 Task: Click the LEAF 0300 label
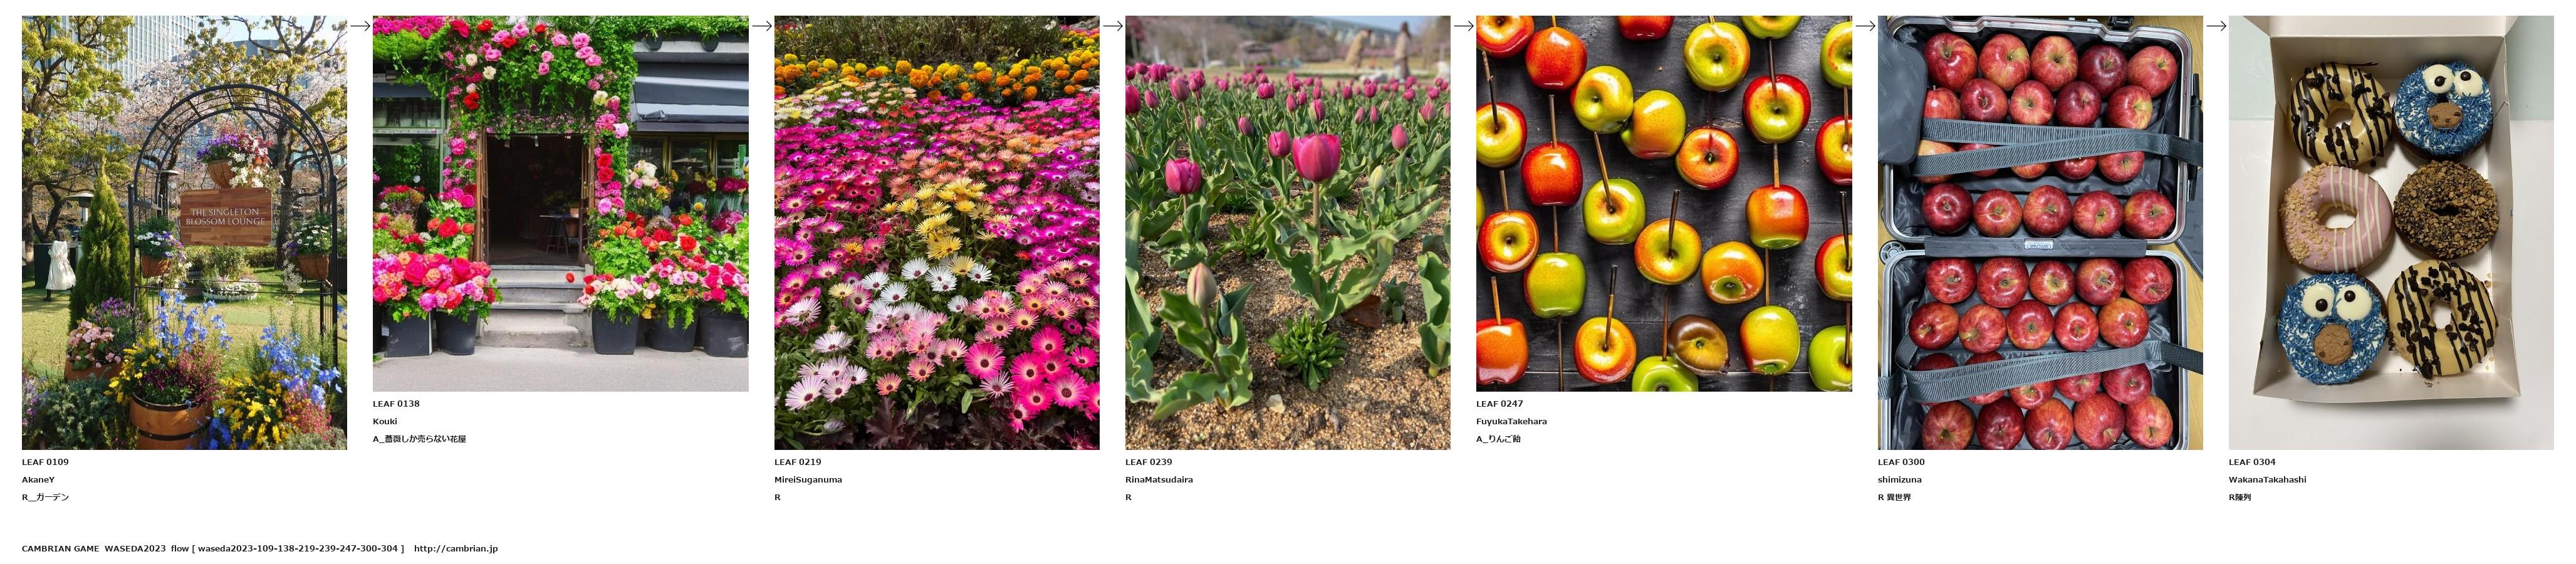(x=1901, y=462)
